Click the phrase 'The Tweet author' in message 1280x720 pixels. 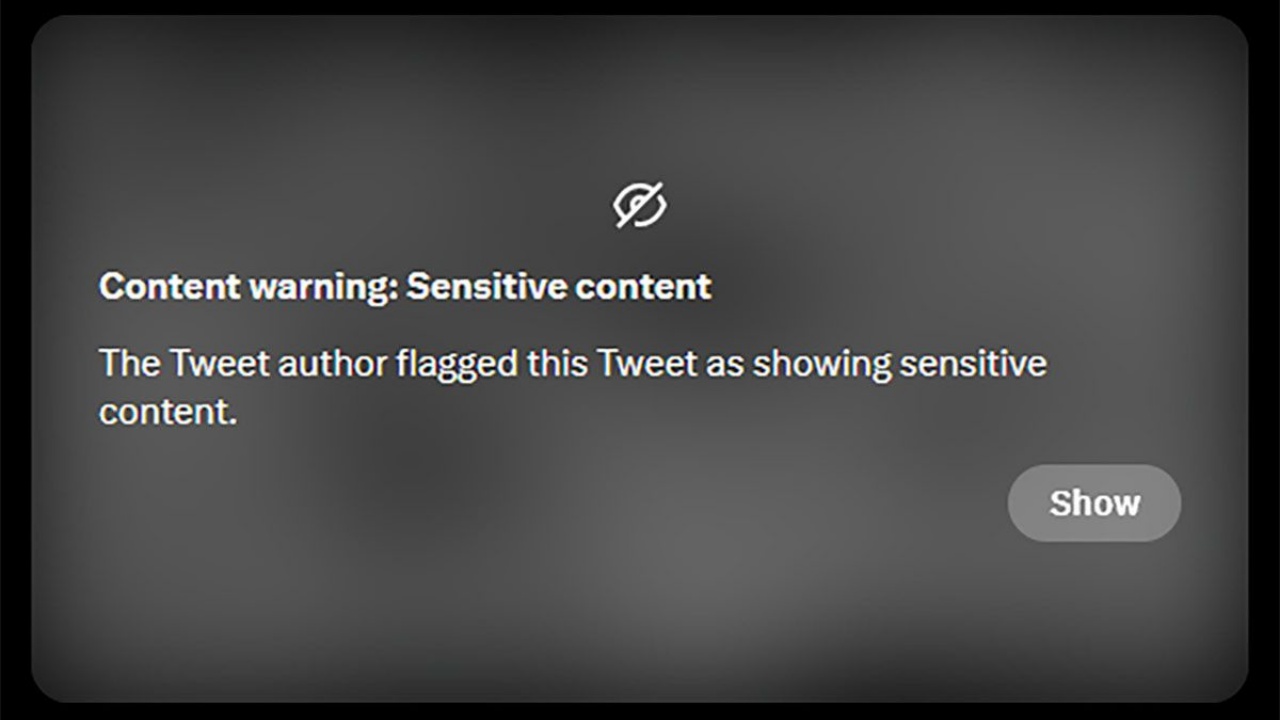pyautogui.click(x=243, y=363)
